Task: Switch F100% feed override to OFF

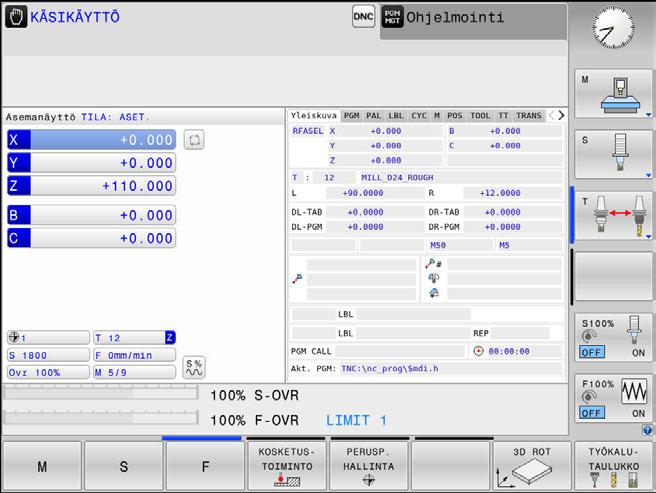Action: (x=592, y=413)
